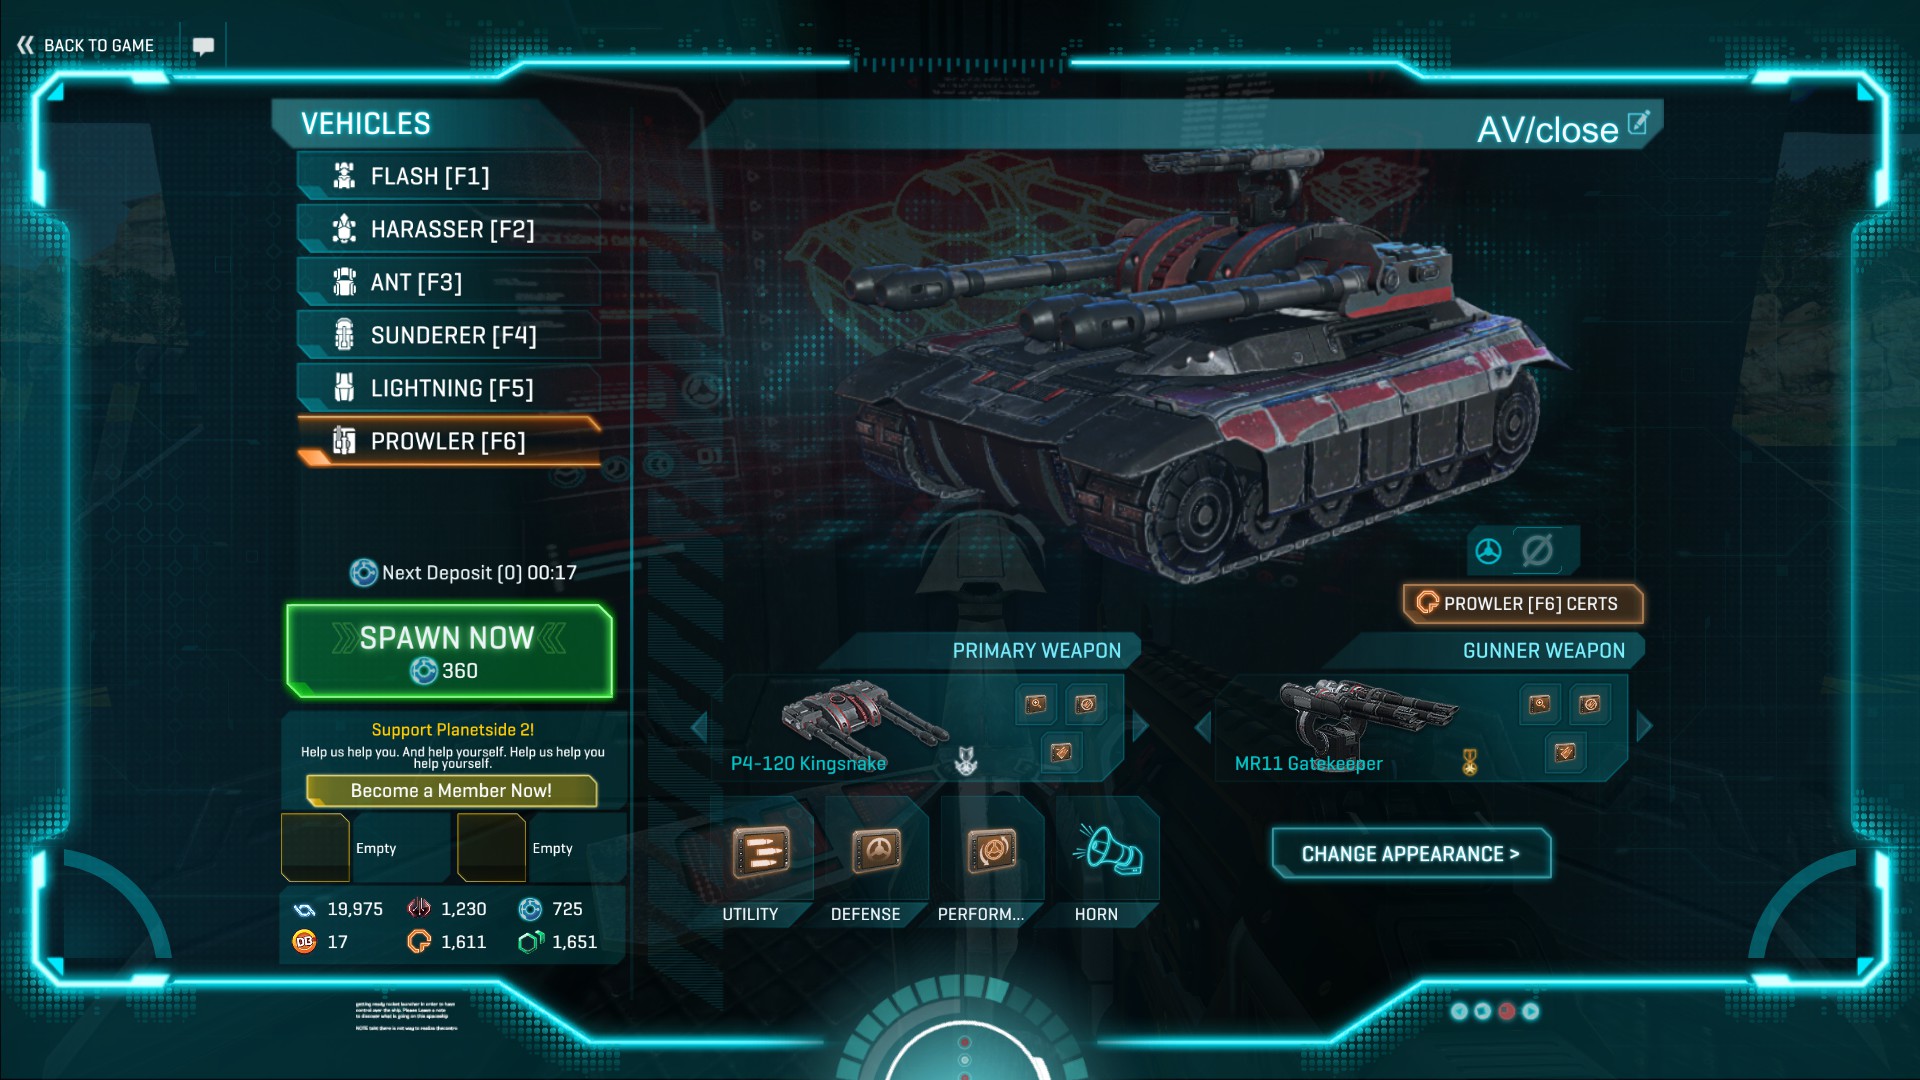Select LIGHTNING [F5] from vehicle list
The width and height of the screenshot is (1920, 1080).
pyautogui.click(x=449, y=388)
